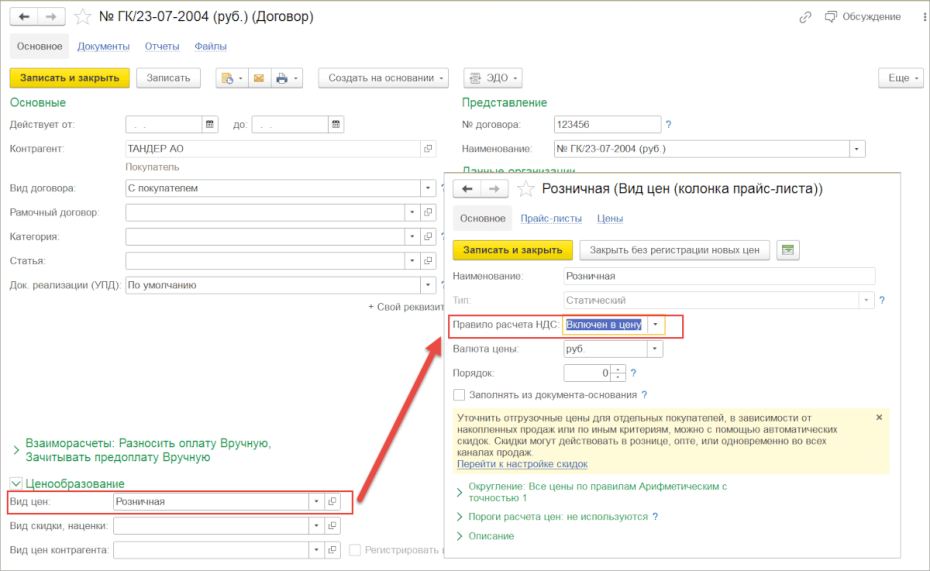The height and width of the screenshot is (571, 930).
Task: Collapse the Ценообразование section
Action: pyautogui.click(x=16, y=484)
